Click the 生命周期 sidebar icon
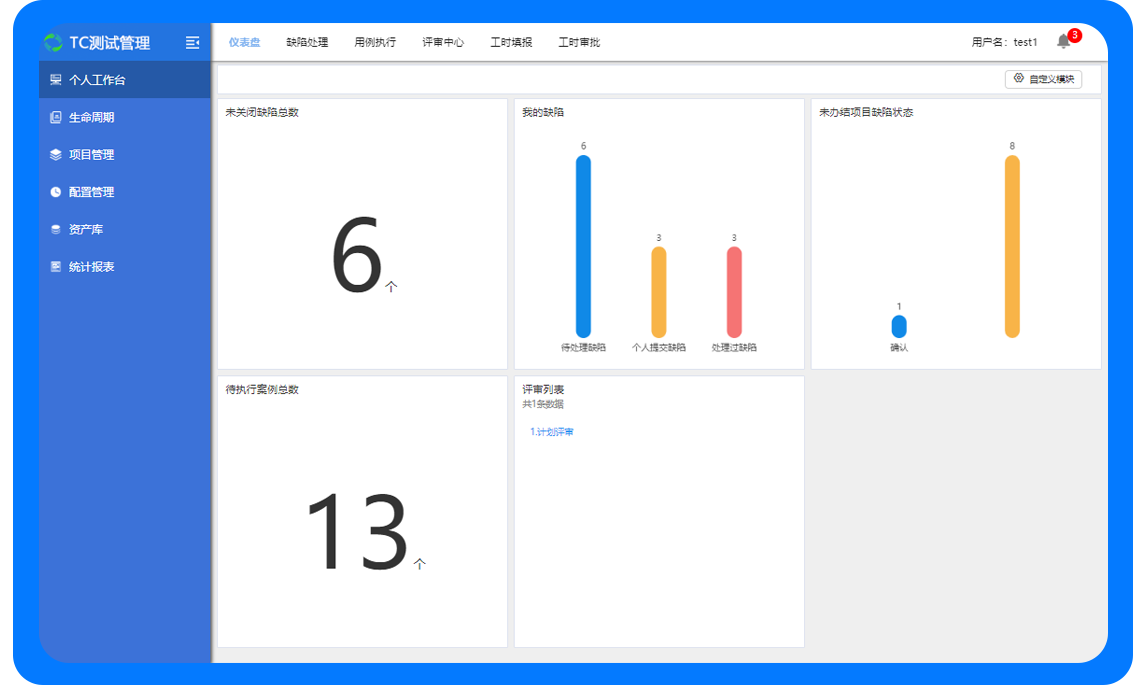The width and height of the screenshot is (1146, 685). pos(56,117)
